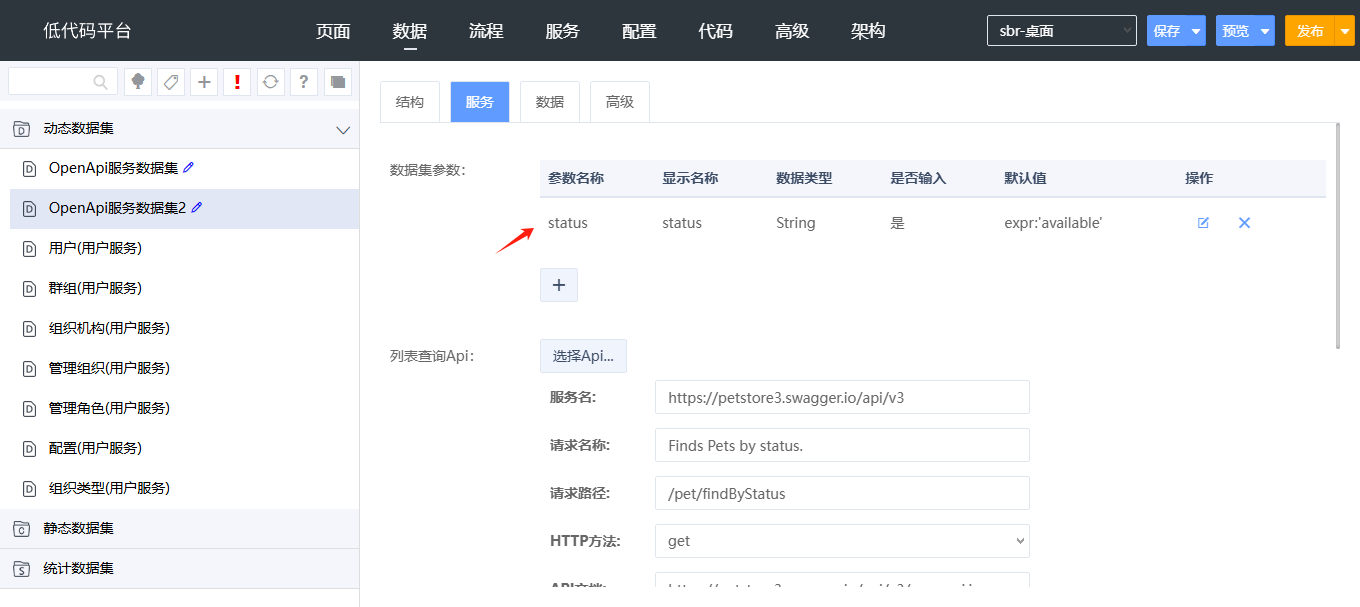The height and width of the screenshot is (607, 1360).
Task: Click the 参数名称 column header
Action: click(x=576, y=178)
